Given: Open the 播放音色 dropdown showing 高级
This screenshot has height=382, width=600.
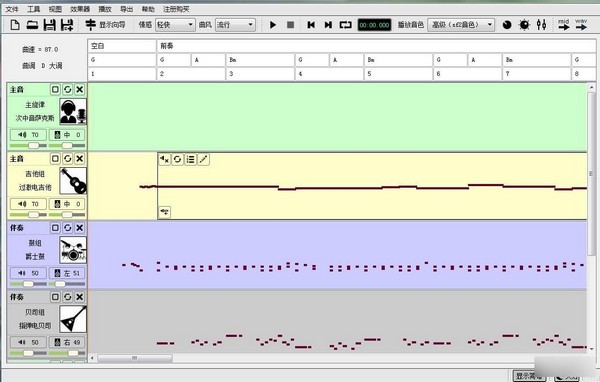Looking at the screenshot, I should (x=461, y=25).
